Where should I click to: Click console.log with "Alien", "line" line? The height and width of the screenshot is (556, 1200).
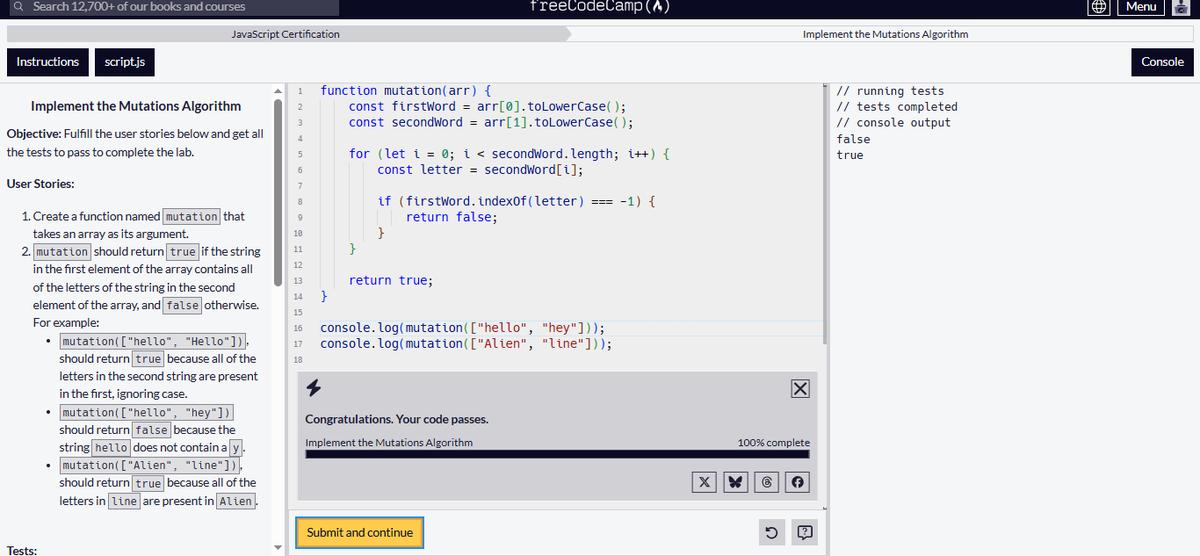[466, 344]
